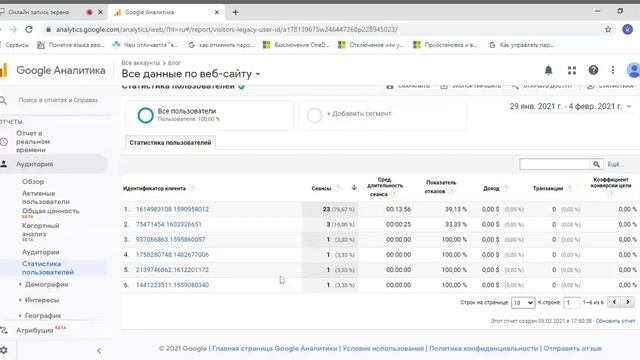Switch to the Онлайн запись экрана tab
This screenshot has height=360, width=640.
click(x=38, y=12)
